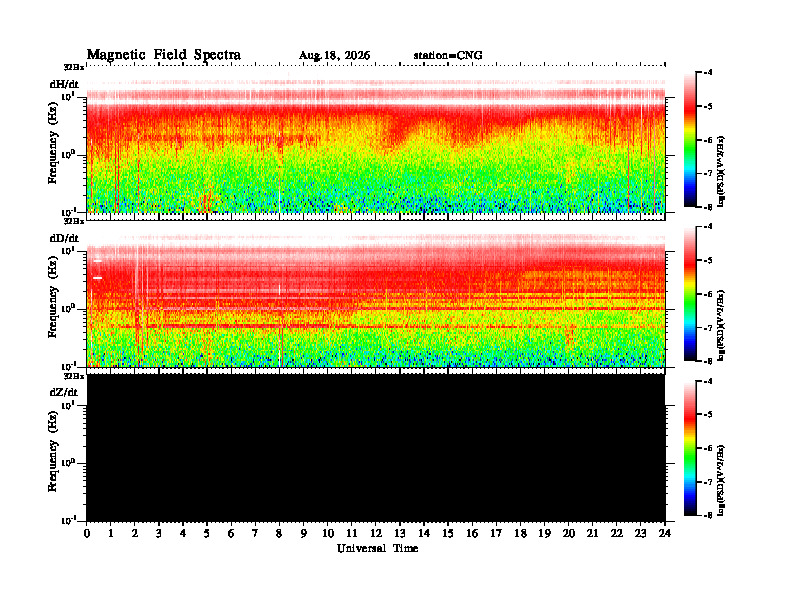Click the hour 14 tick label
792x612 pixels.
(424, 534)
